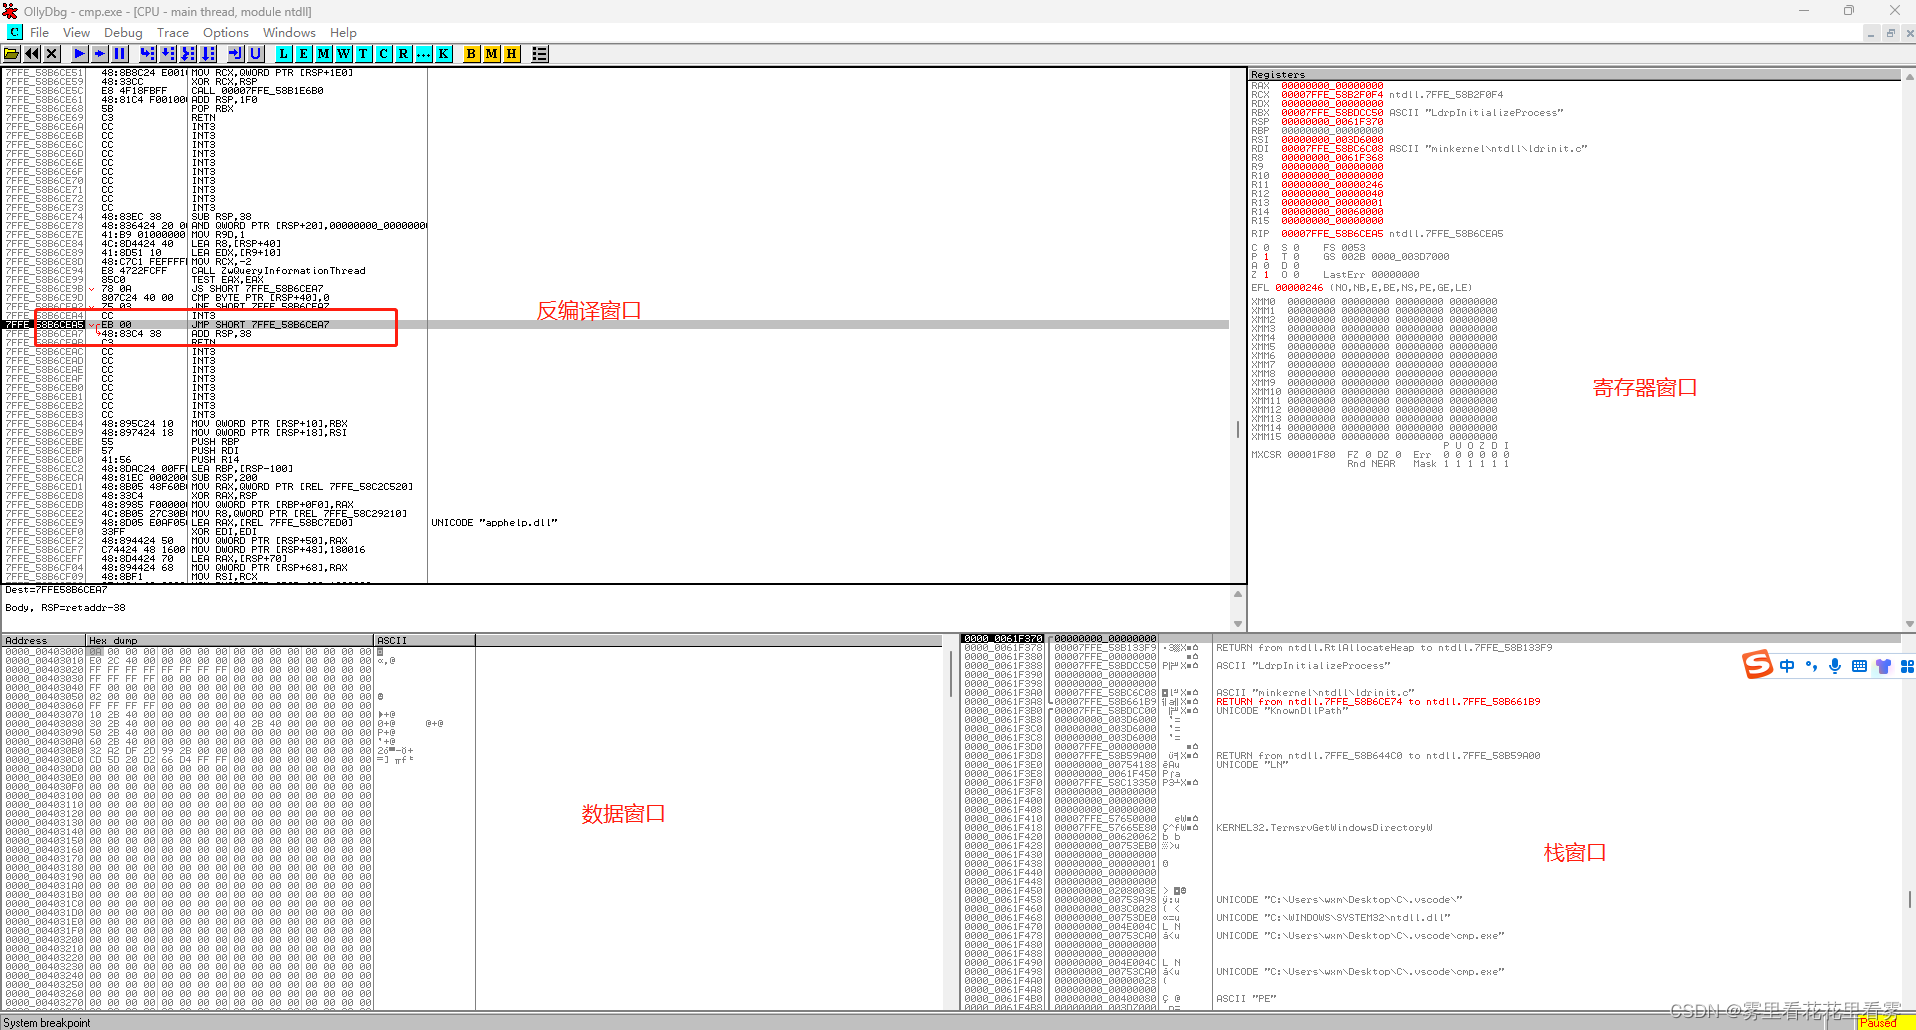Click the Sogou voice input microphone

tap(1835, 666)
